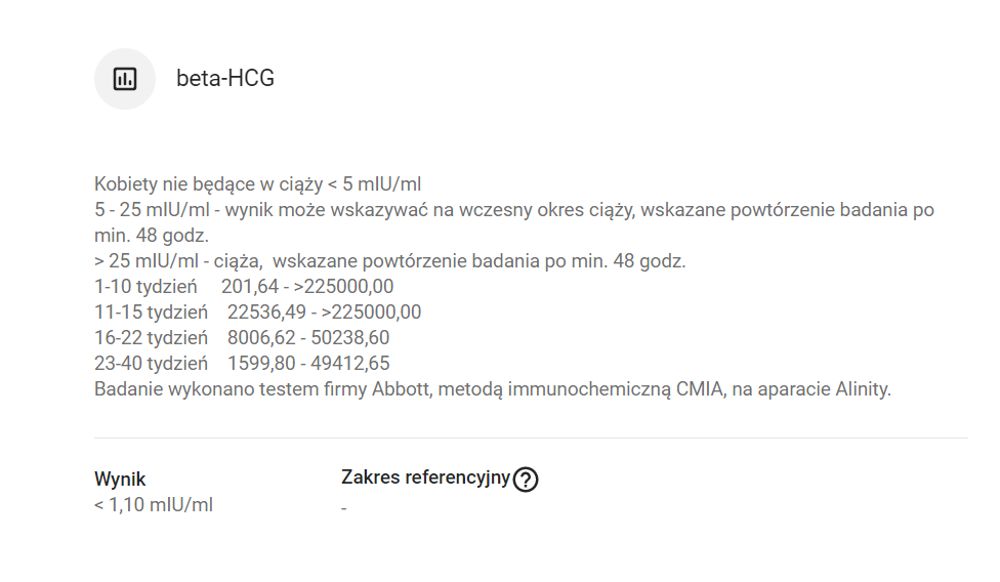The height and width of the screenshot is (582, 1000).
Task: Select the beta-HCG test title
Action: point(225,78)
